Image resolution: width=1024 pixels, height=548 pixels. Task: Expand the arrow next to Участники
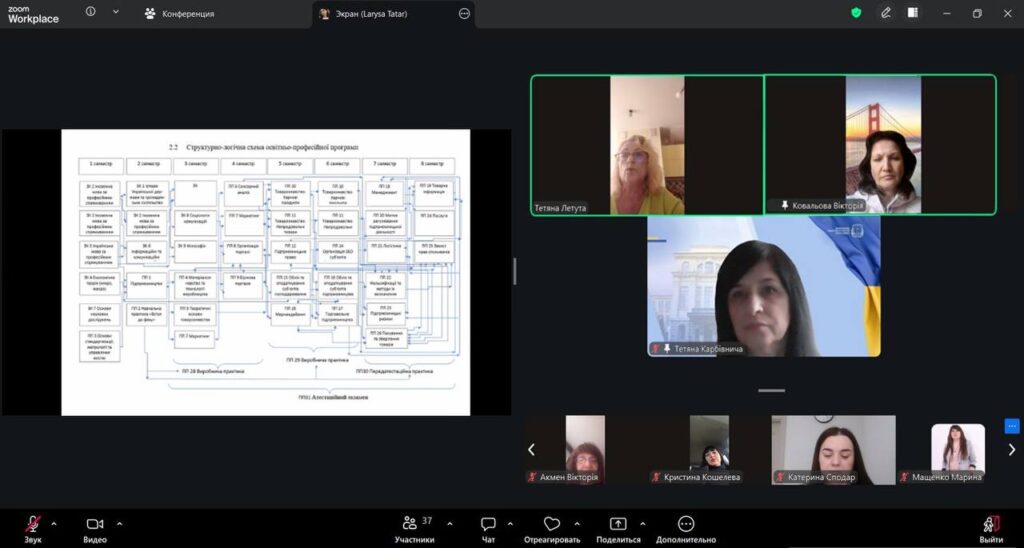pyautogui.click(x=450, y=523)
